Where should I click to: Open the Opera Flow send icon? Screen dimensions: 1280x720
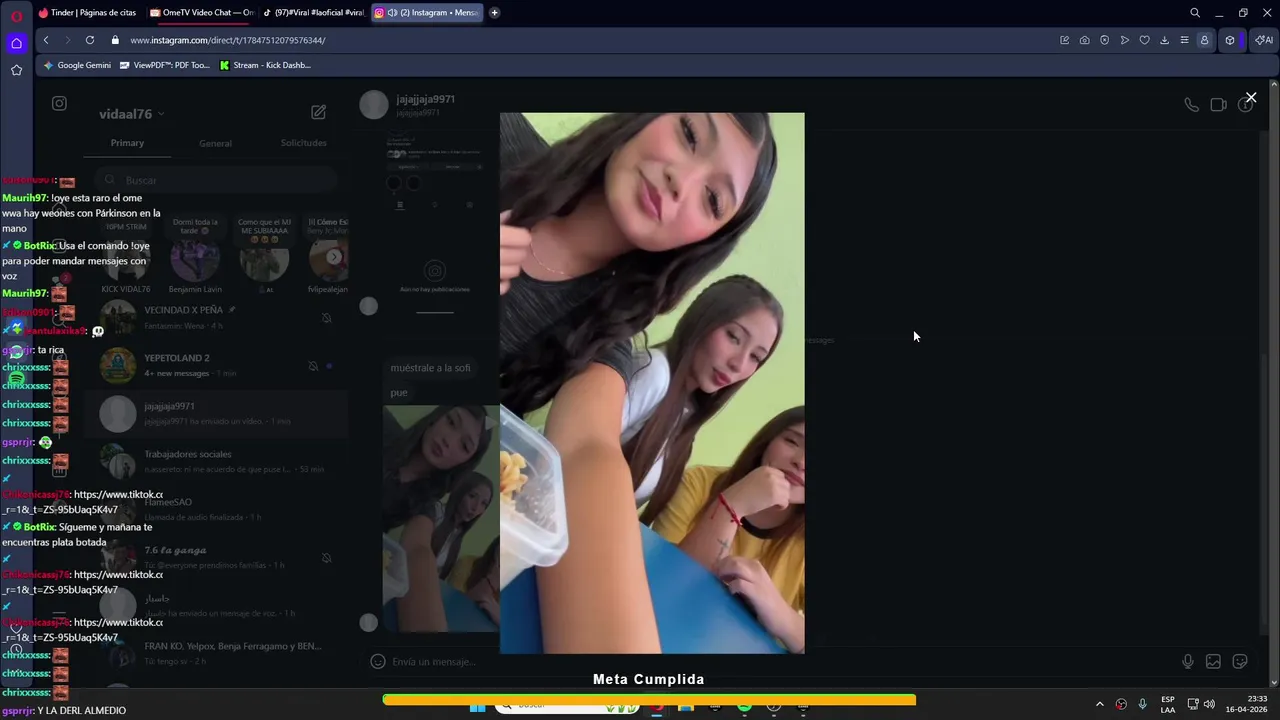coord(1124,40)
